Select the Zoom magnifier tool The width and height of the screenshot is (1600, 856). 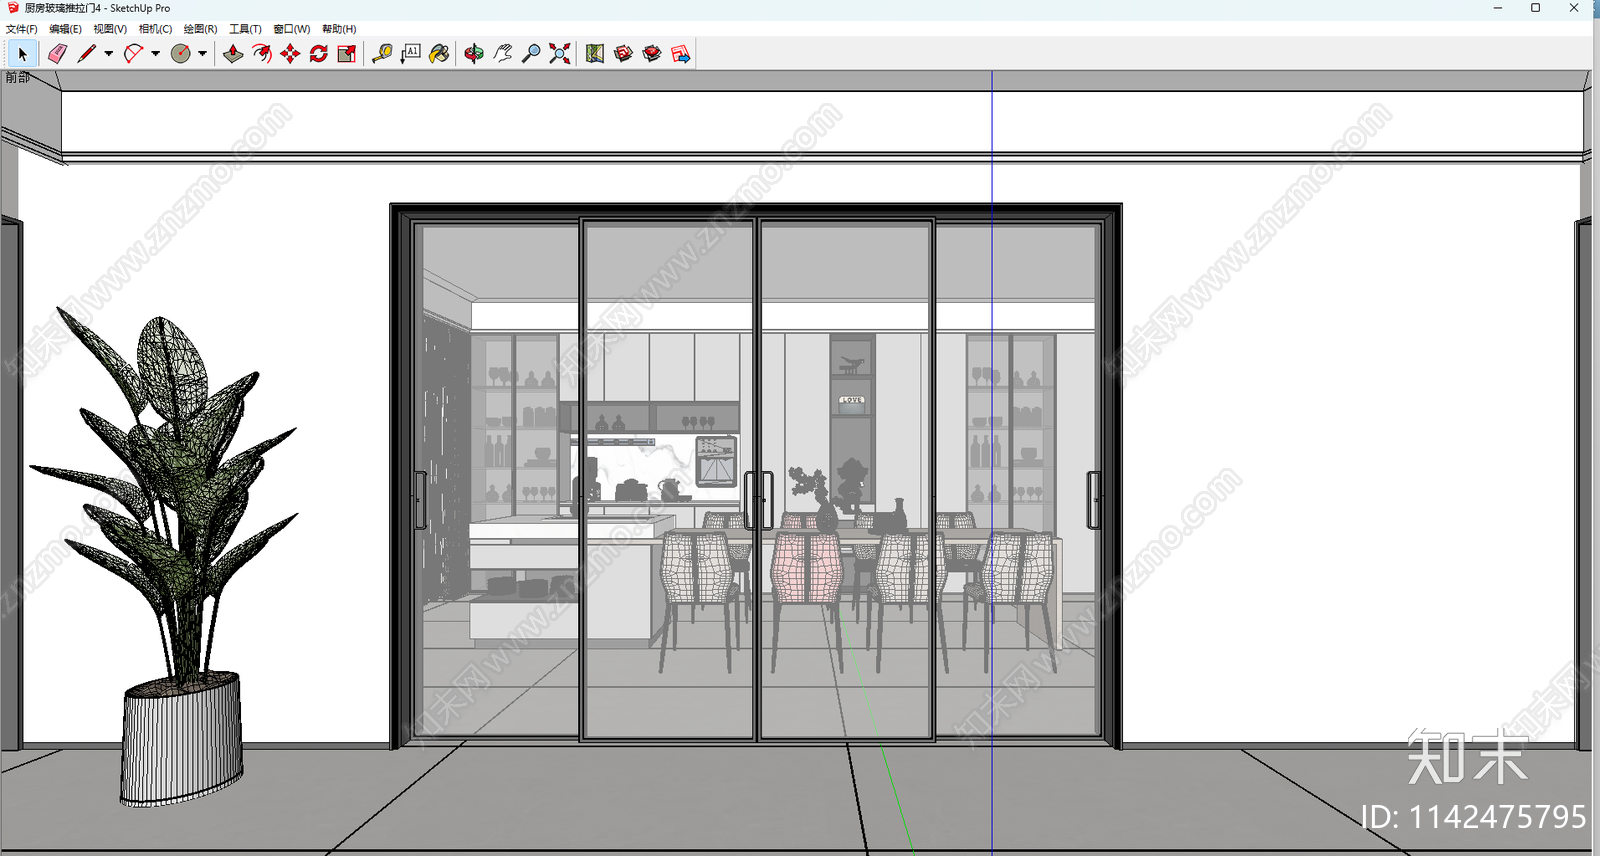coord(531,54)
